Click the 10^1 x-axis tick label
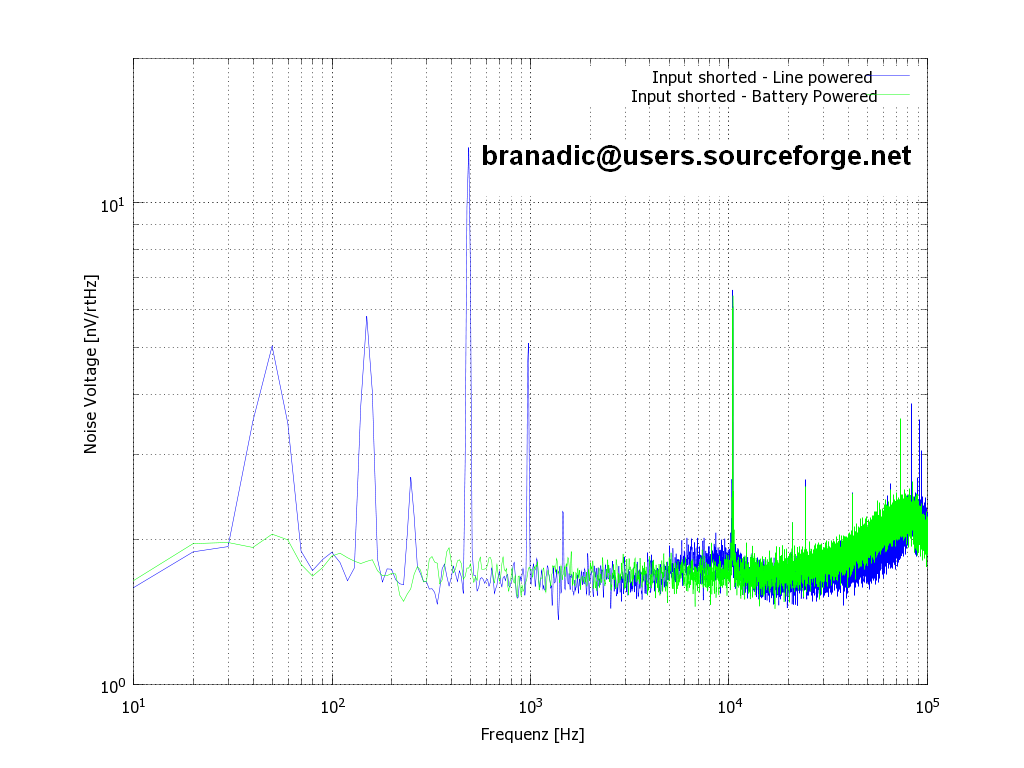 click(133, 706)
